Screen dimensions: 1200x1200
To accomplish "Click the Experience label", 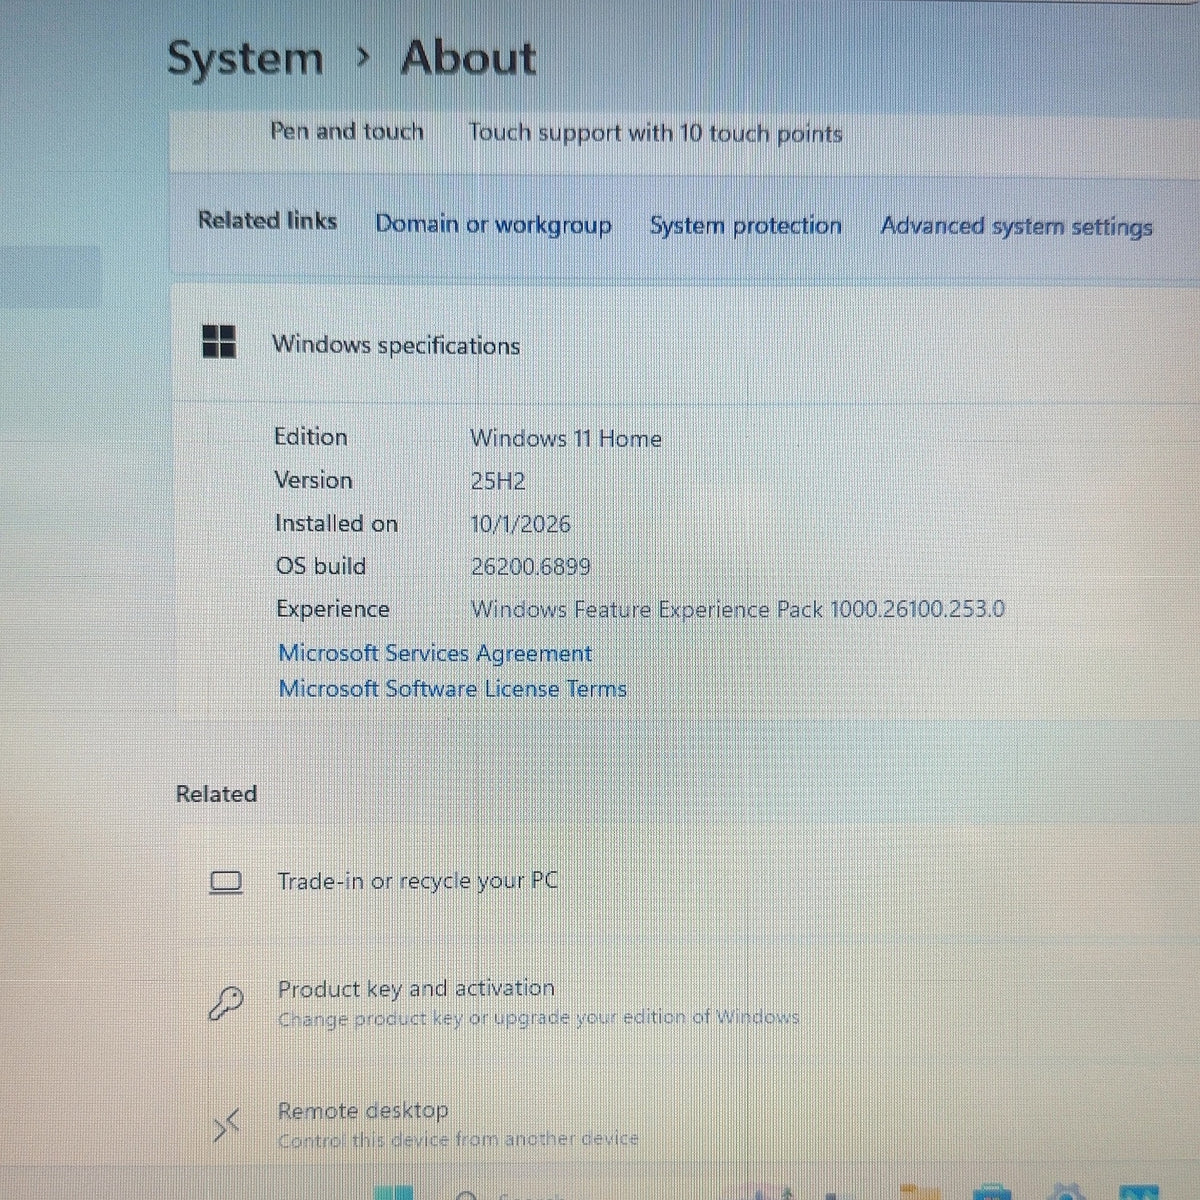I will tap(333, 609).
